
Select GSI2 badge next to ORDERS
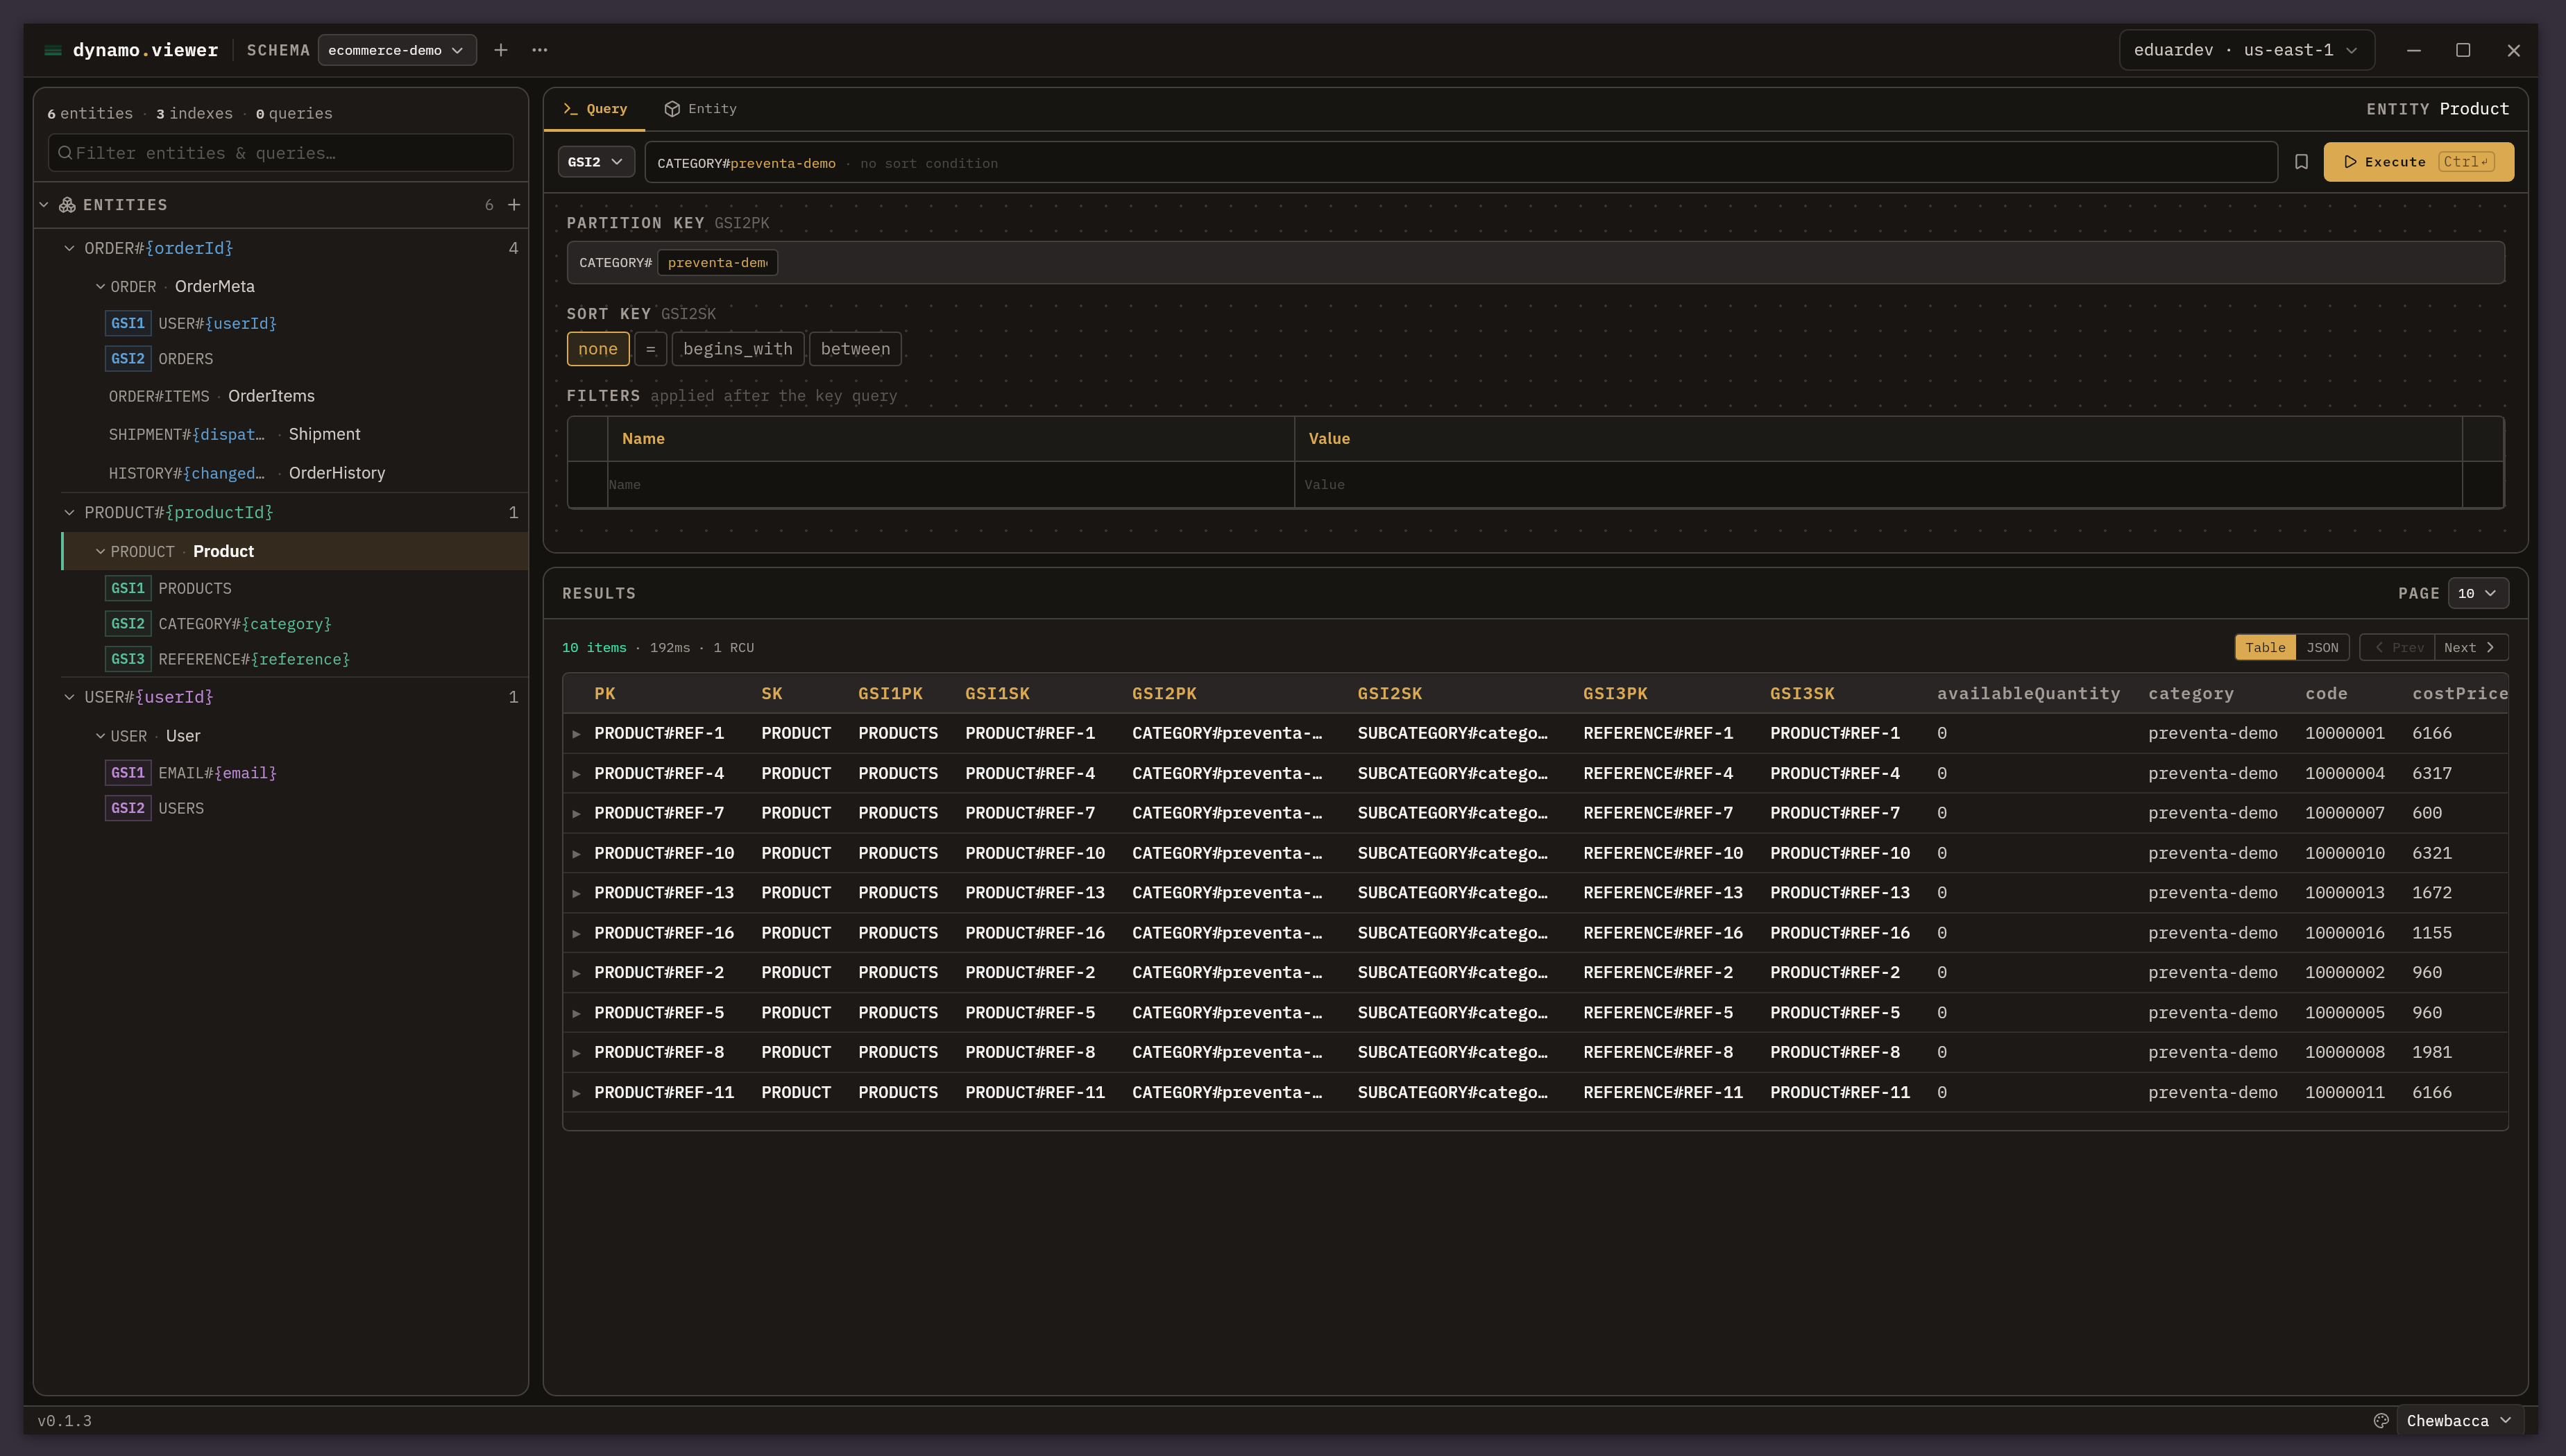point(128,359)
